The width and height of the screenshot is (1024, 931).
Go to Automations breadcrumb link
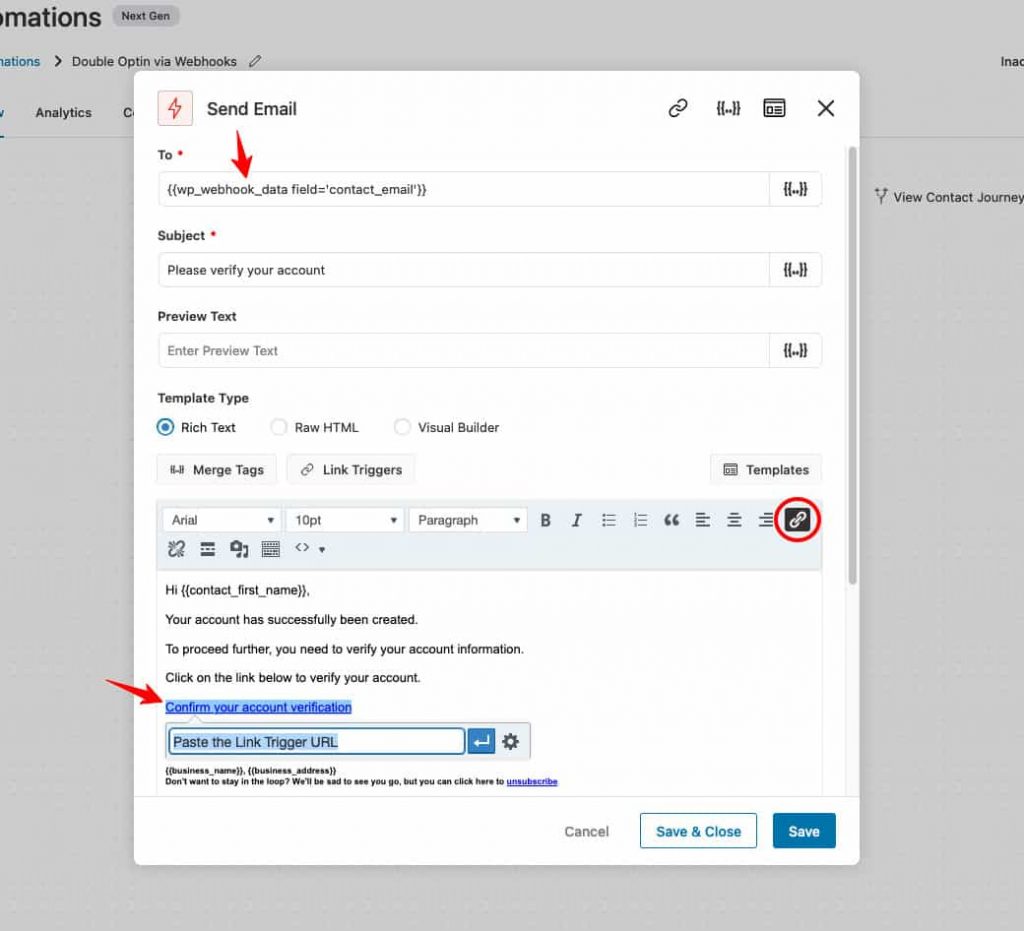click(20, 61)
